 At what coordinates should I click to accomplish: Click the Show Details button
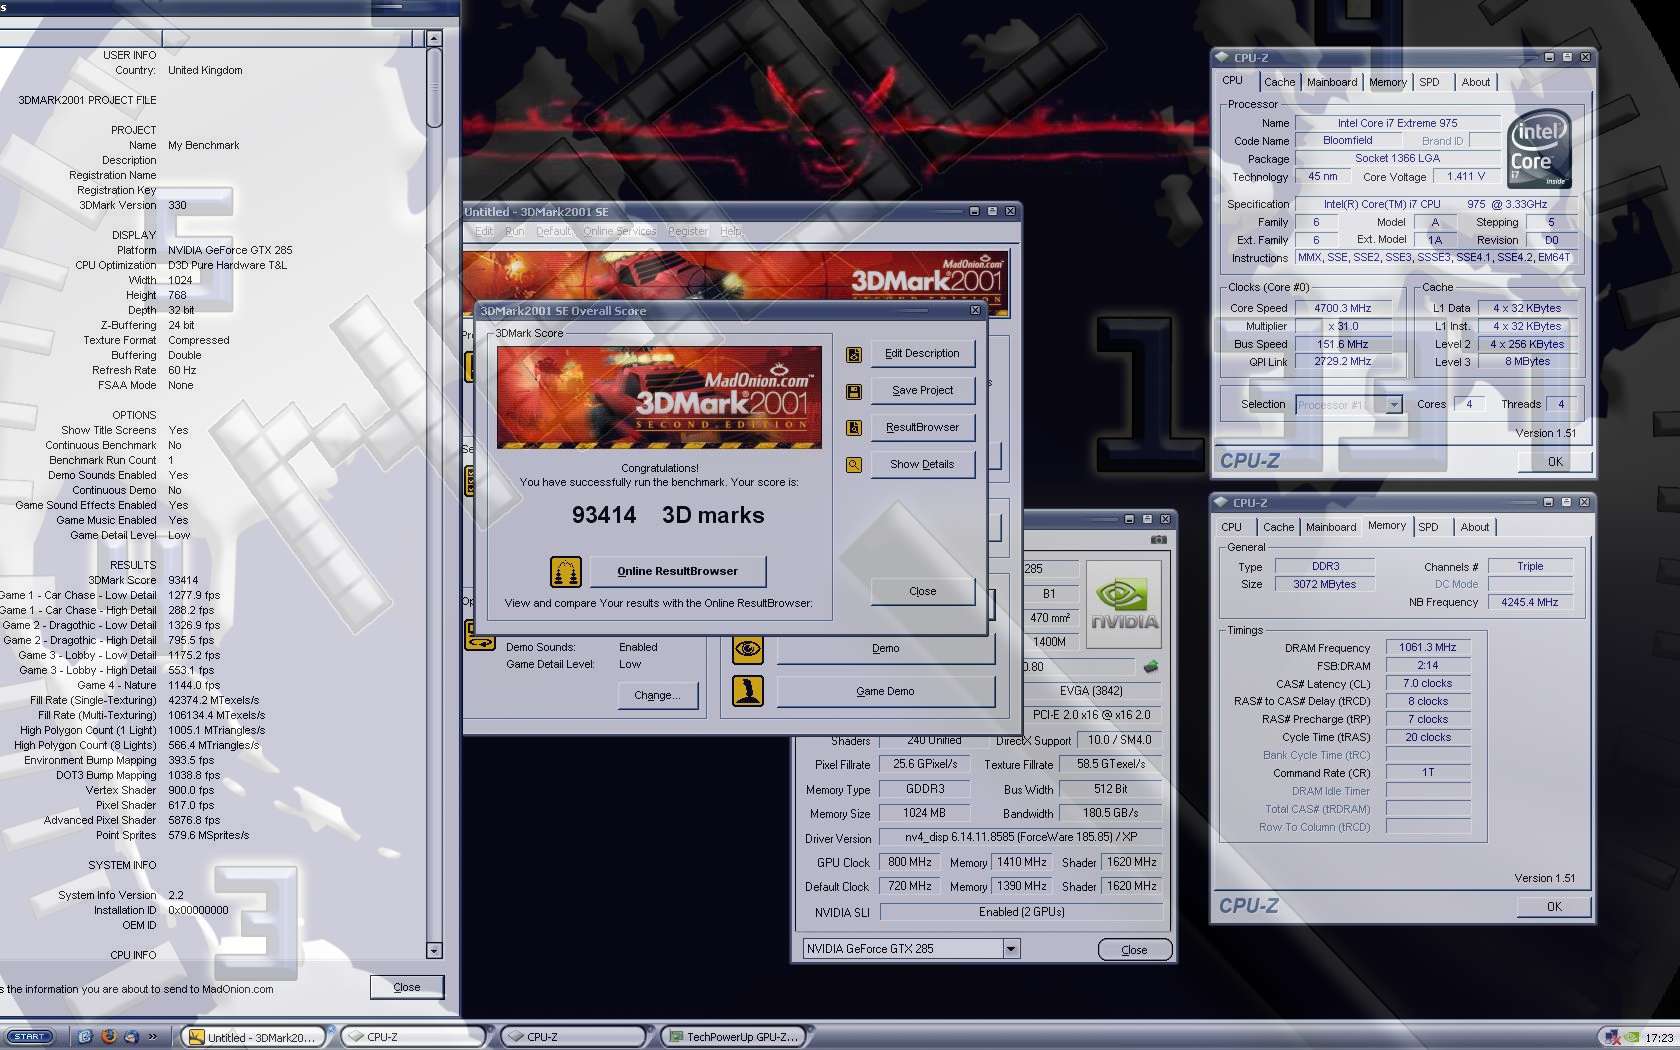click(922, 465)
